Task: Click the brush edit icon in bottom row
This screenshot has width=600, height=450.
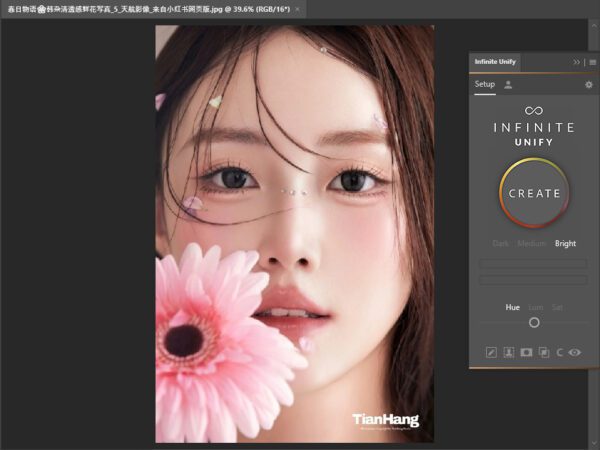Action: click(x=491, y=352)
